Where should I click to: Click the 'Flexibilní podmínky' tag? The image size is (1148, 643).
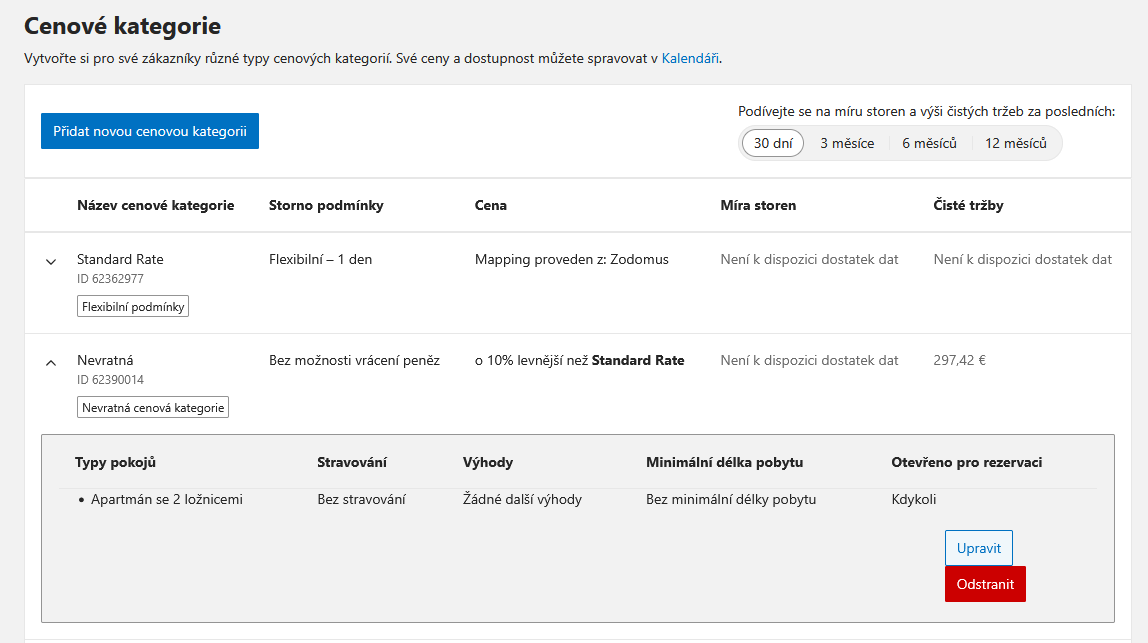coord(133,307)
